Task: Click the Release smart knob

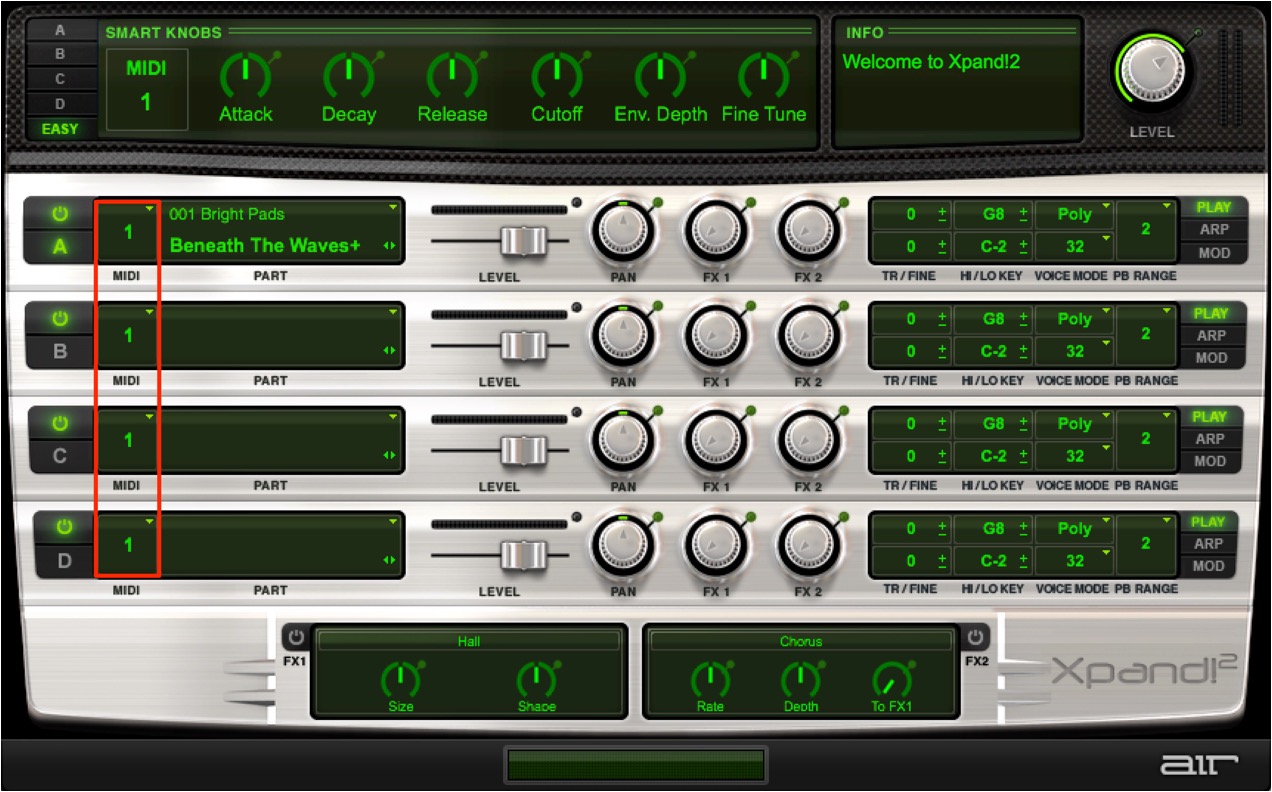Action: 452,76
